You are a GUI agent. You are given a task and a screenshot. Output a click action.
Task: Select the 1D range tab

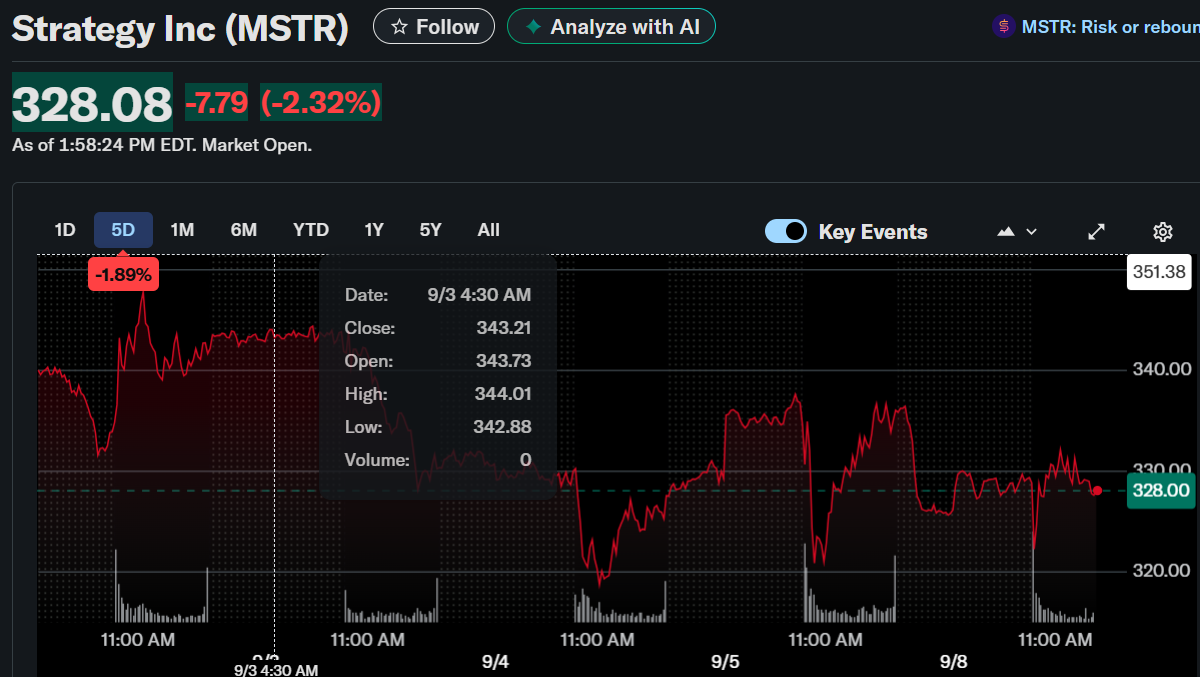point(65,230)
